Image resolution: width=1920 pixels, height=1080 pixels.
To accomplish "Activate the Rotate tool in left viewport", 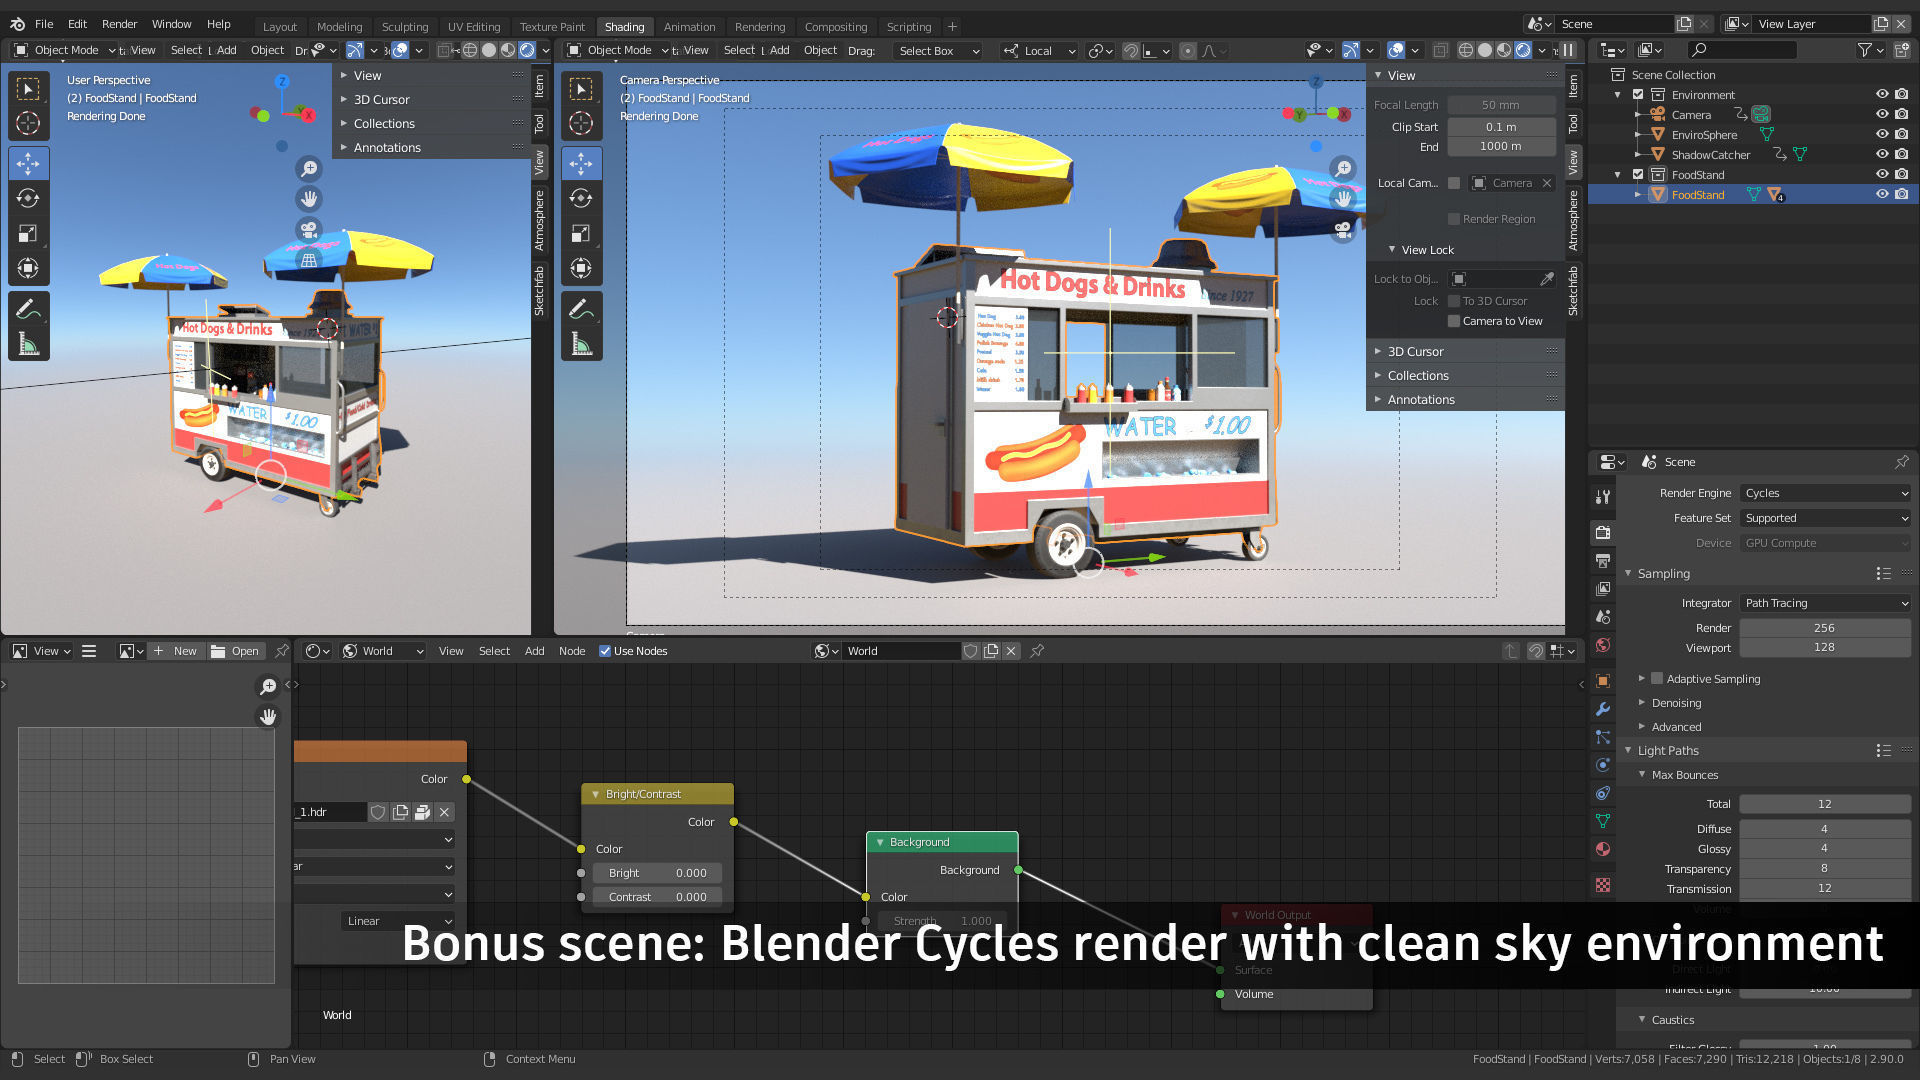I will 28,198.
